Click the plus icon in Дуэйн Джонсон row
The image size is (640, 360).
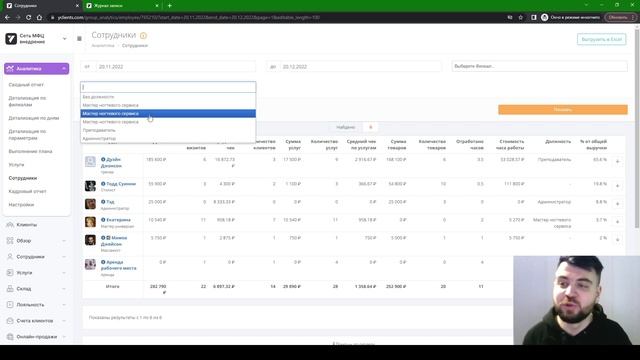tap(618, 162)
